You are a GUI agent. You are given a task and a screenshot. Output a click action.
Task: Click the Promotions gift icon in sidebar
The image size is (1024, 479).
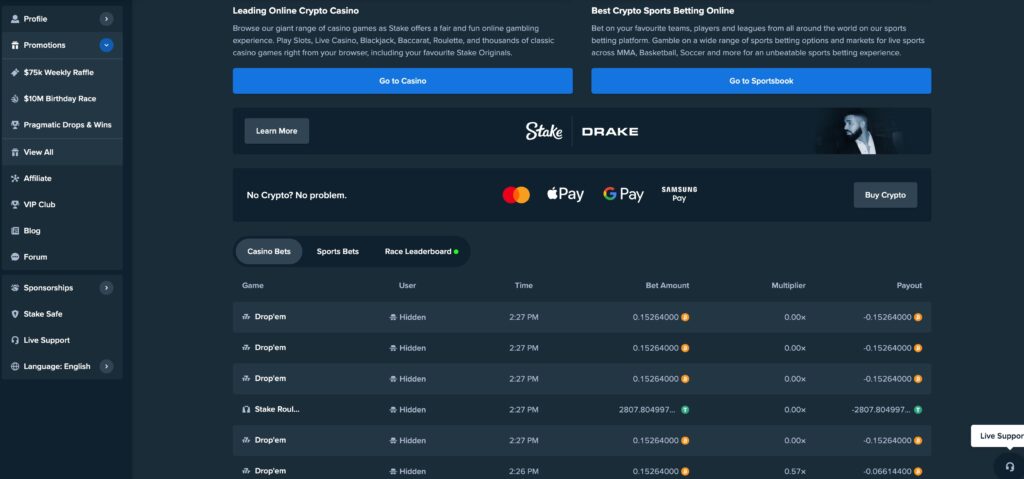(15, 45)
